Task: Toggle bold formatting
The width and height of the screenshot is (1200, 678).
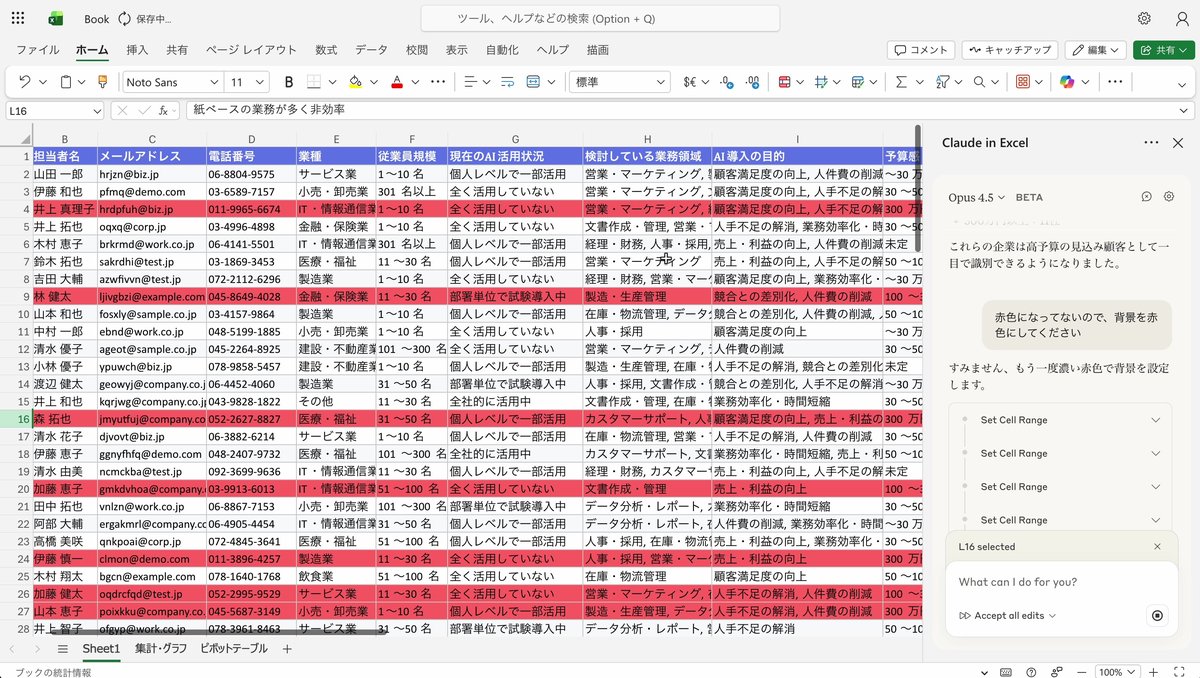Action: 288,82
